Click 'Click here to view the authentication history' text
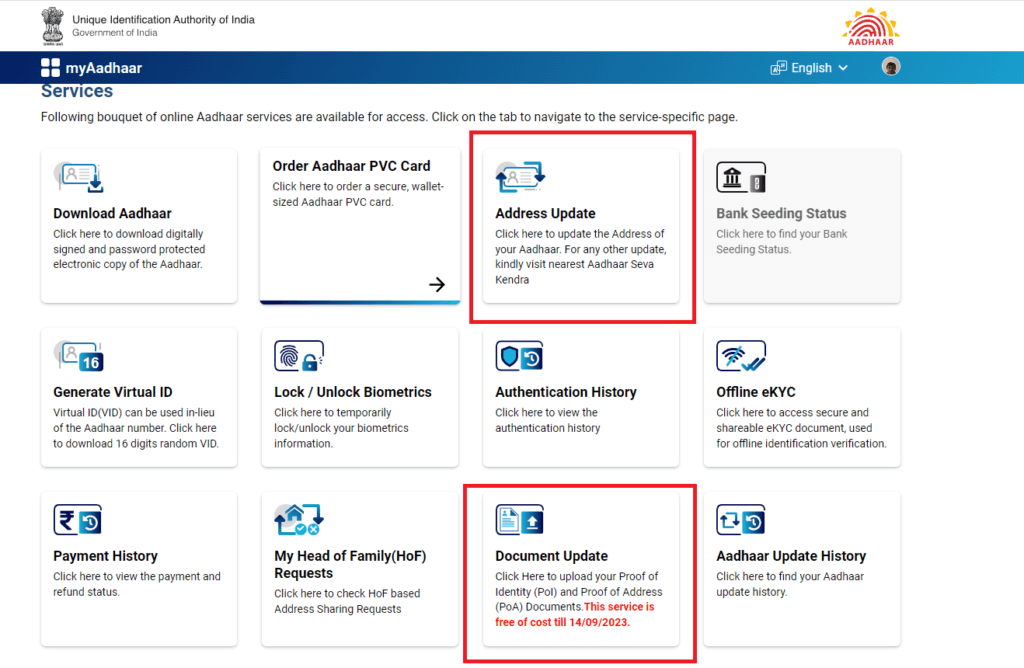 tap(547, 420)
